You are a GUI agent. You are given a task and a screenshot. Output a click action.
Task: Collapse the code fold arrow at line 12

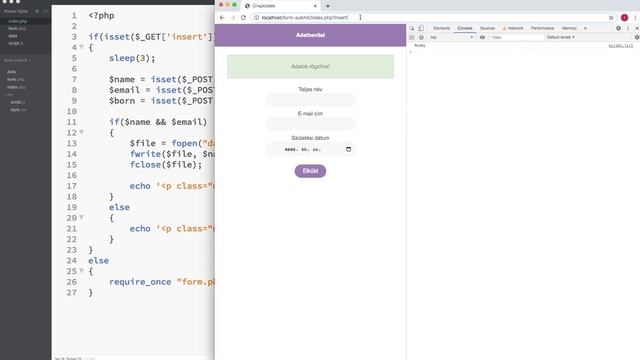[x=81, y=132]
